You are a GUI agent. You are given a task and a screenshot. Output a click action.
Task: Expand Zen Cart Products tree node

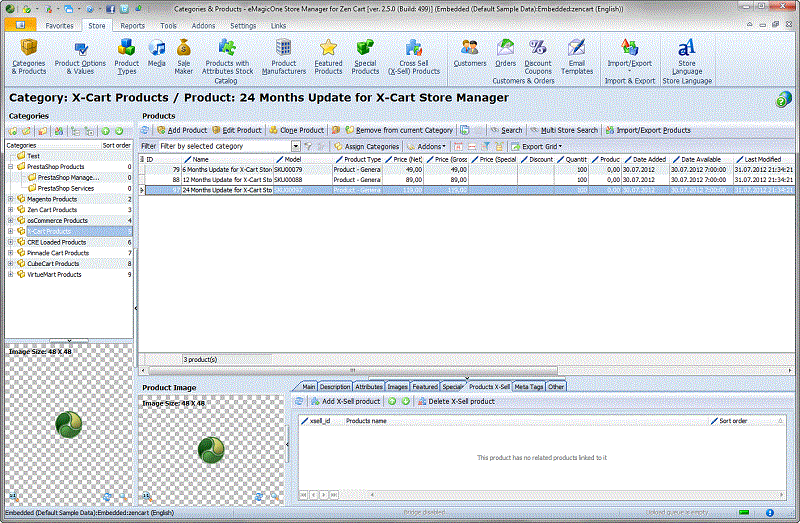pos(10,210)
